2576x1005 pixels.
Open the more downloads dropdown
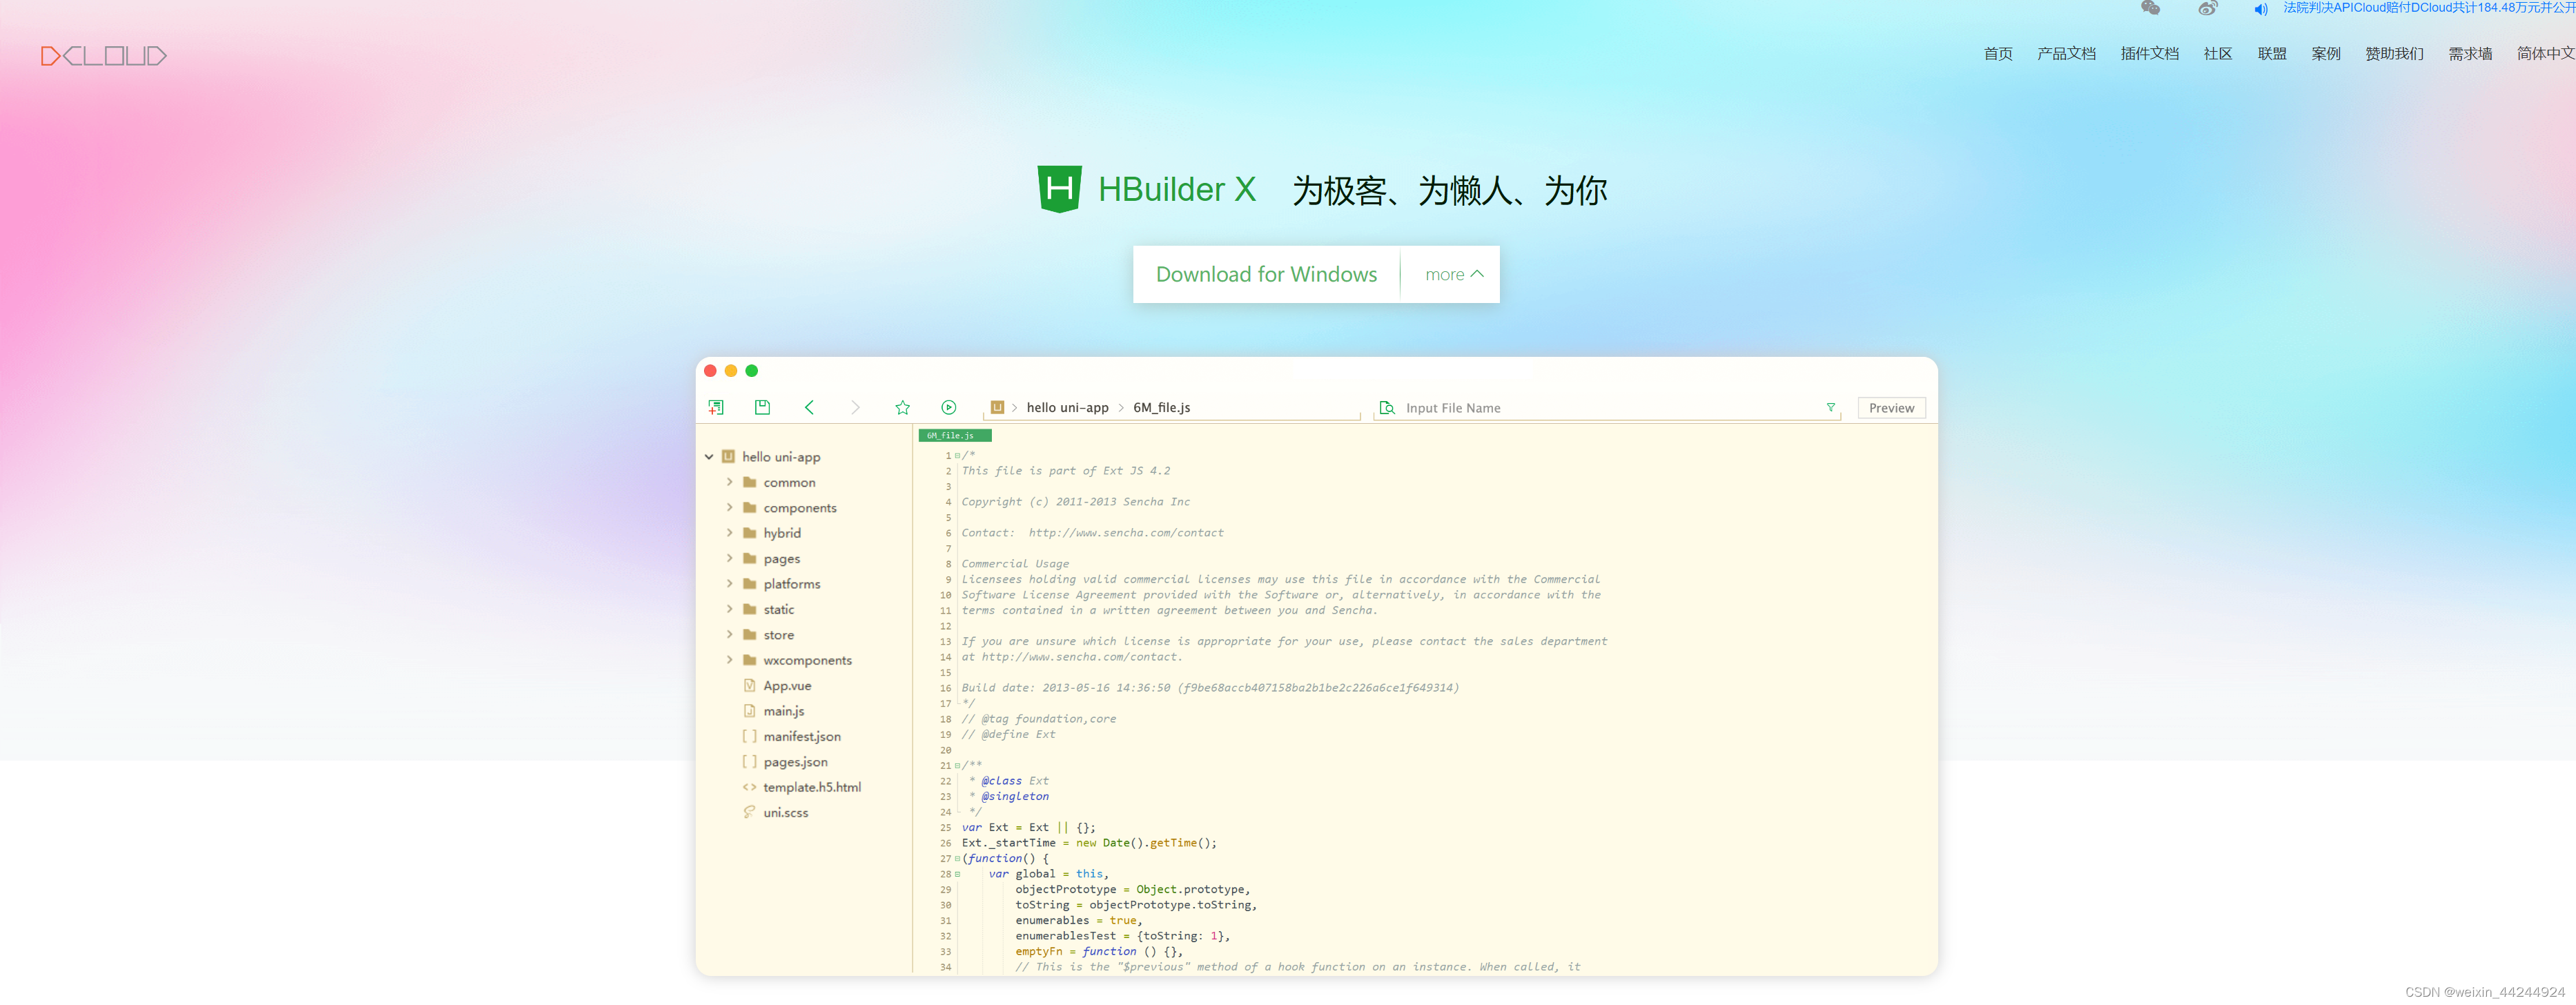click(1453, 275)
